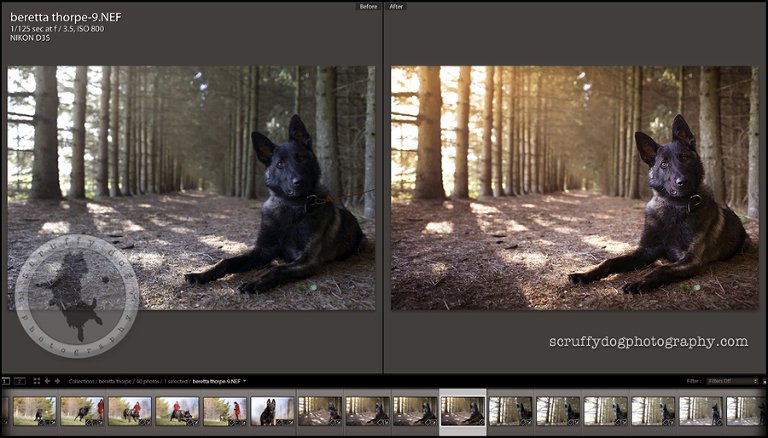The image size is (768, 438).
Task: Select thumbnail immediately right of the selected one
Action: point(511,410)
